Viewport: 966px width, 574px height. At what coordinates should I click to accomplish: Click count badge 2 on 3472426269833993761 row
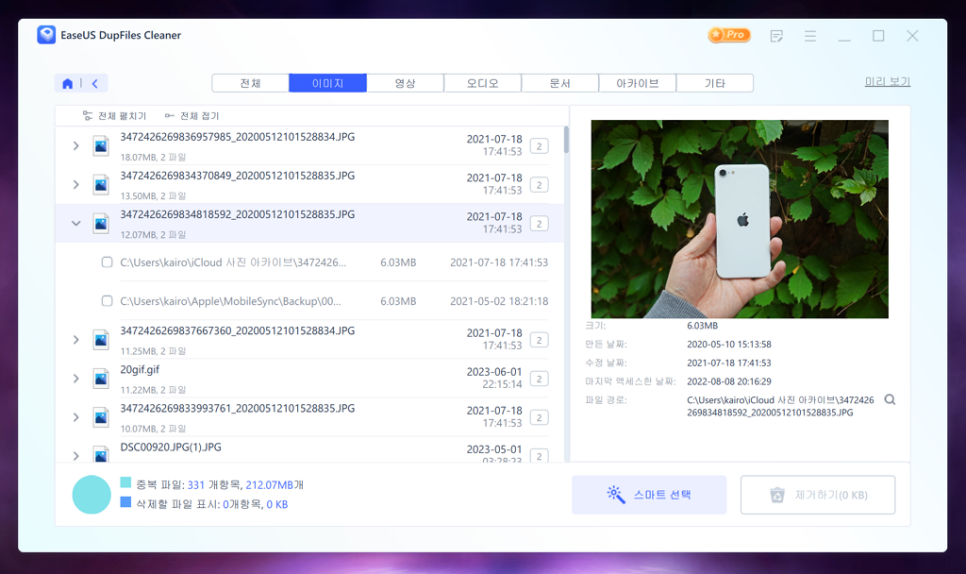(x=539, y=418)
